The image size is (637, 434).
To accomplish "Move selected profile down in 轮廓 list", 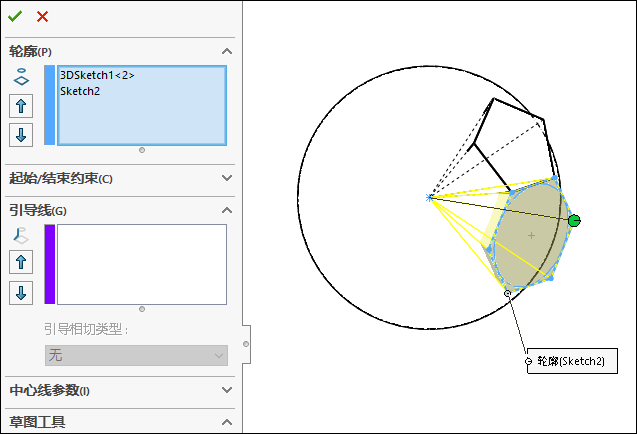I will pyautogui.click(x=21, y=135).
